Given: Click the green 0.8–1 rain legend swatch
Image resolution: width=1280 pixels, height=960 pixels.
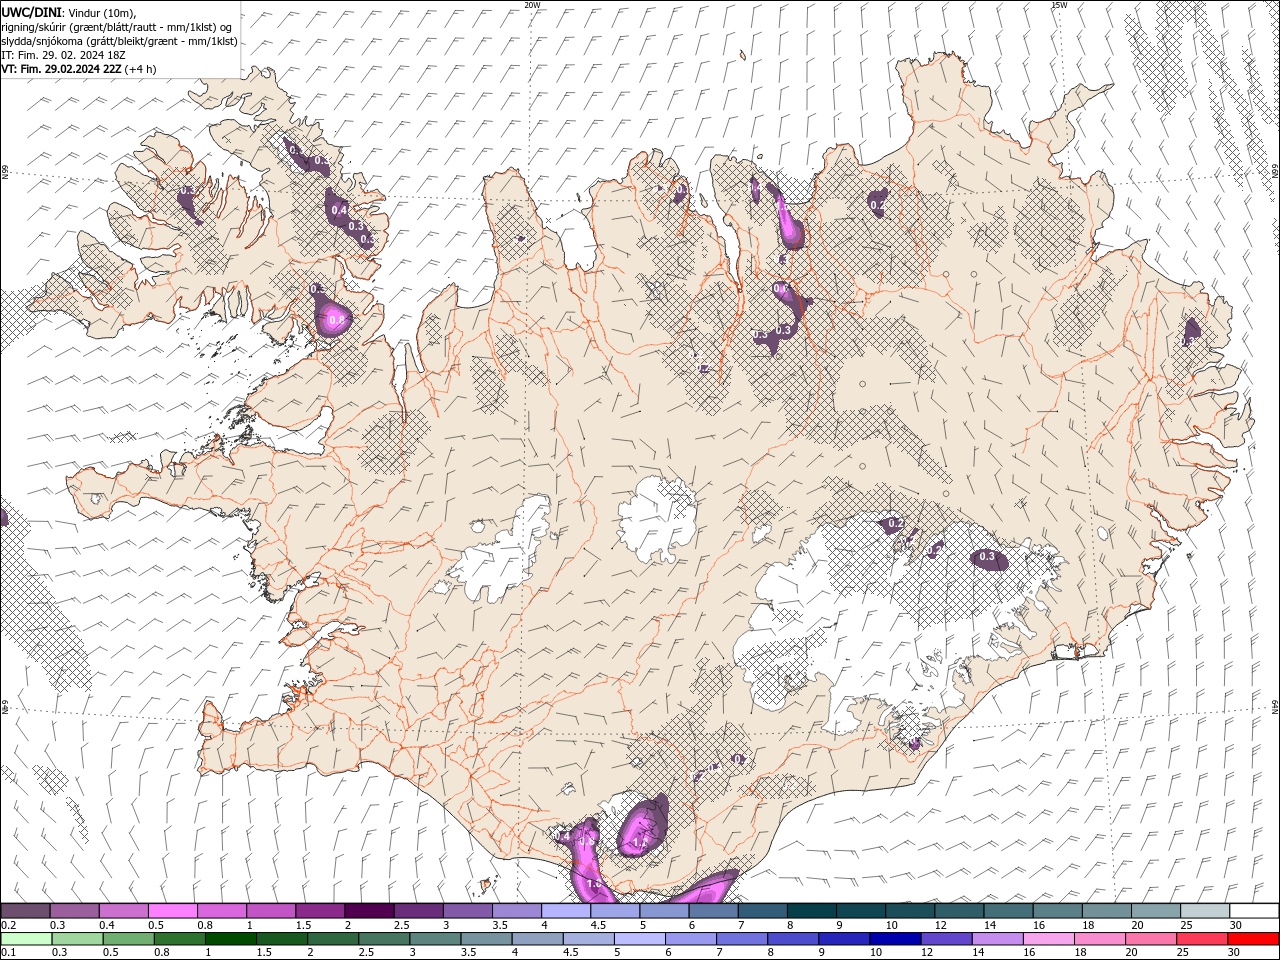Looking at the screenshot, I should tap(179, 939).
